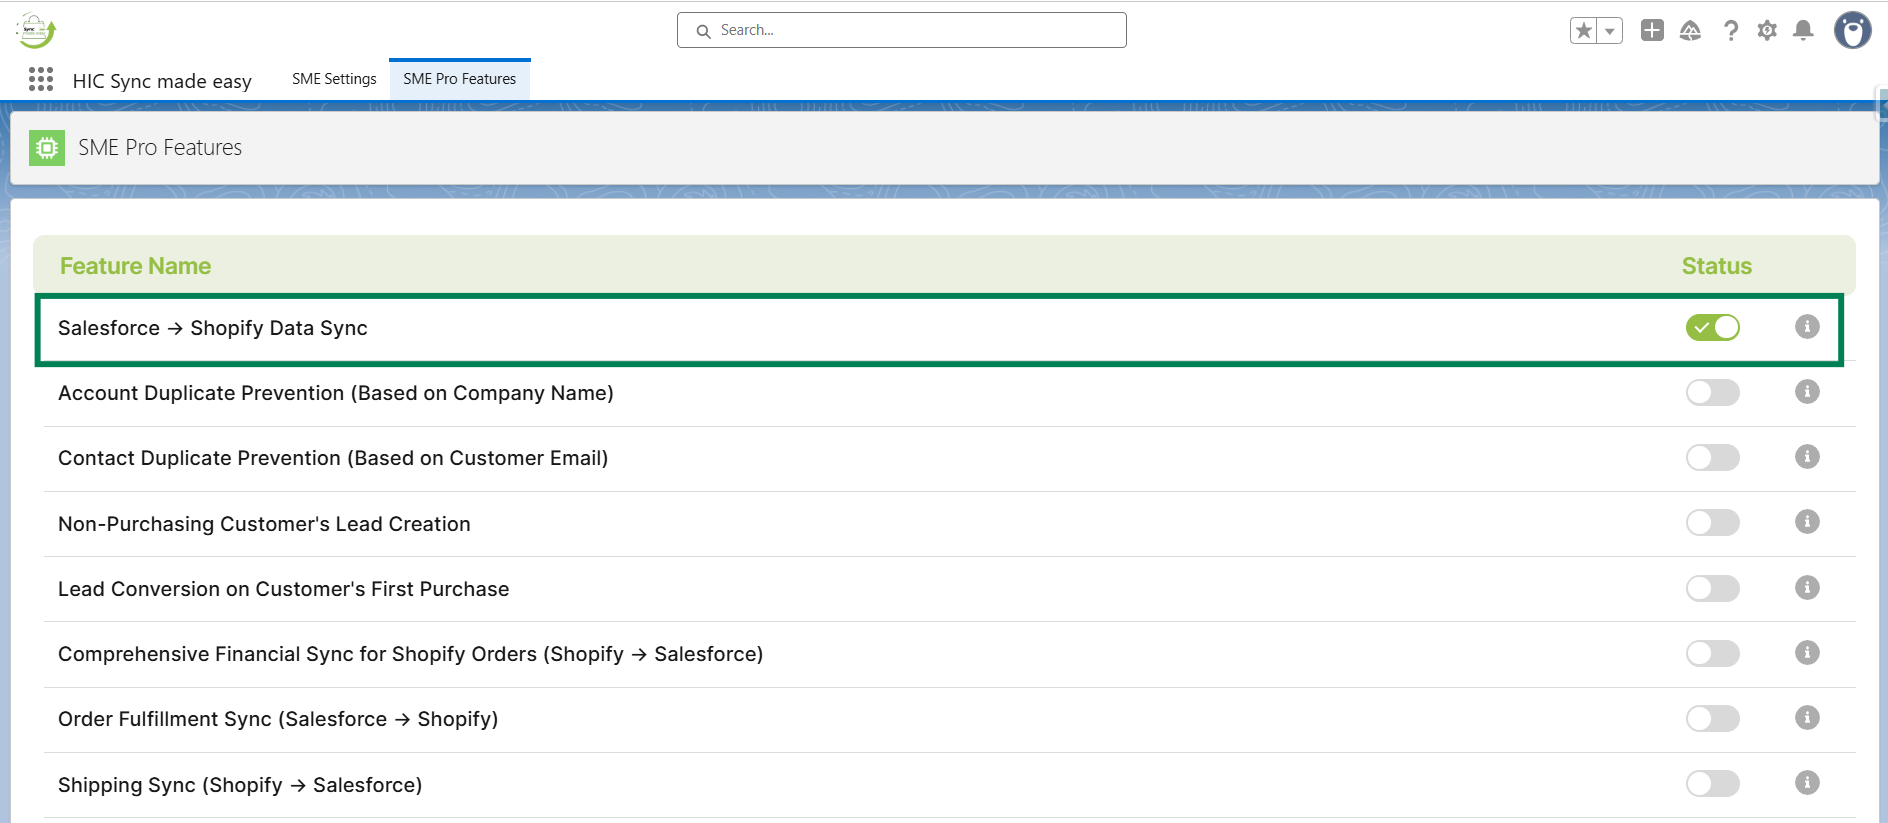Click the 'Status' column header
1888x823 pixels.
pos(1717,266)
